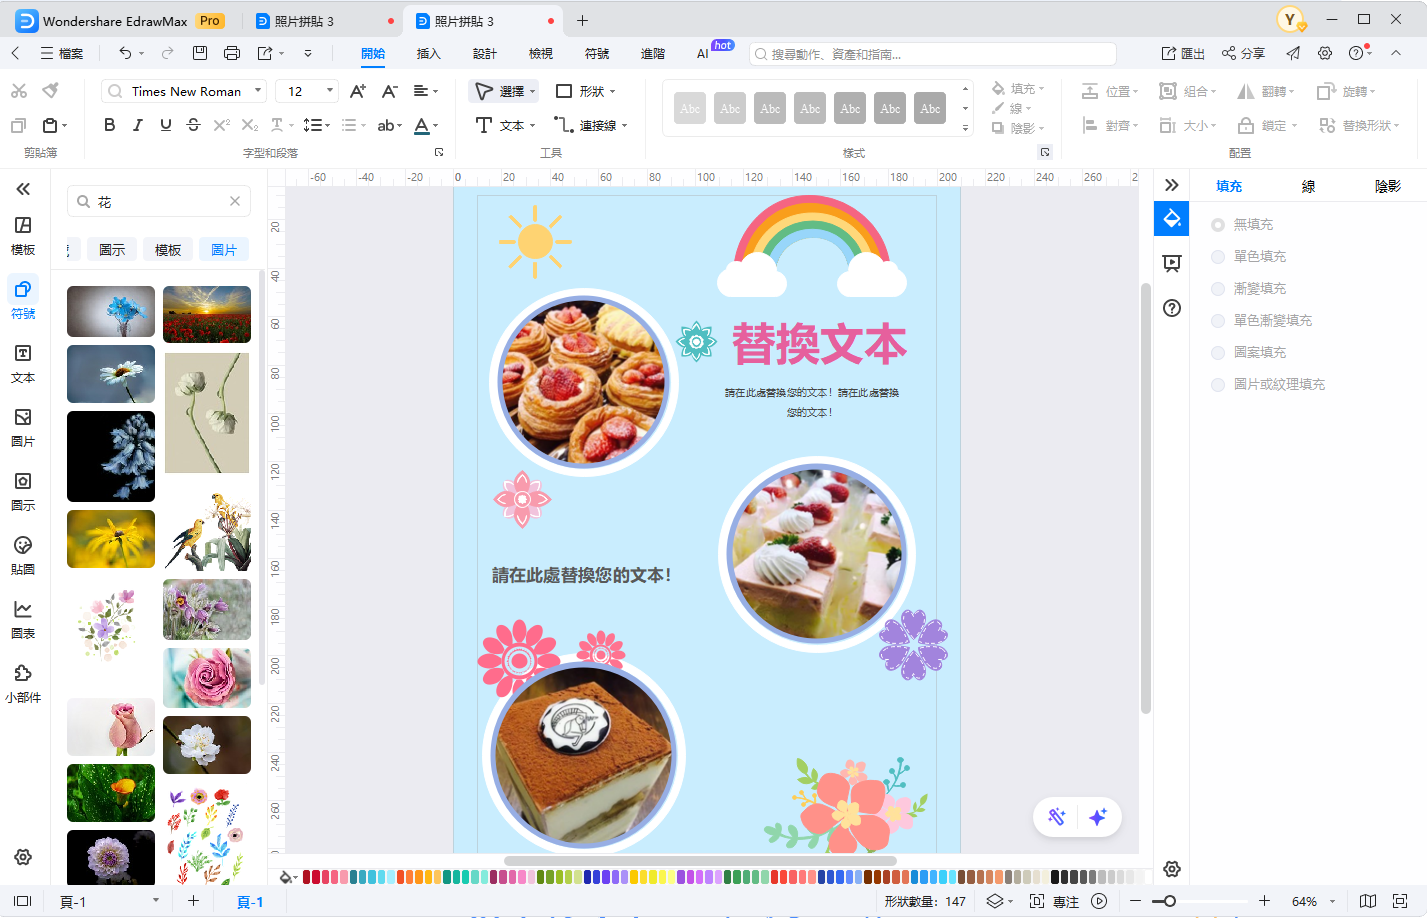Image resolution: width=1427 pixels, height=918 pixels.
Task: Switch to the 插入 ribbon tab
Action: click(428, 54)
